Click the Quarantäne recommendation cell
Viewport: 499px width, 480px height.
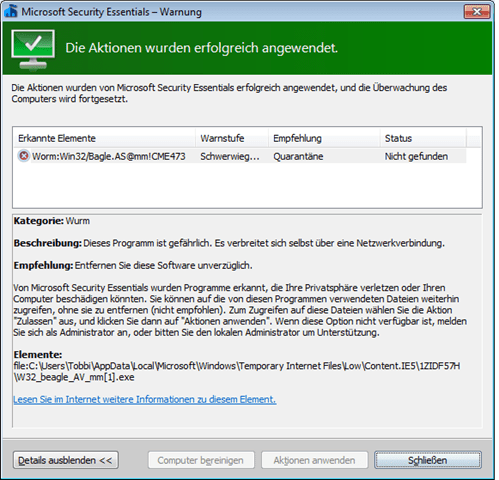[x=298, y=156]
